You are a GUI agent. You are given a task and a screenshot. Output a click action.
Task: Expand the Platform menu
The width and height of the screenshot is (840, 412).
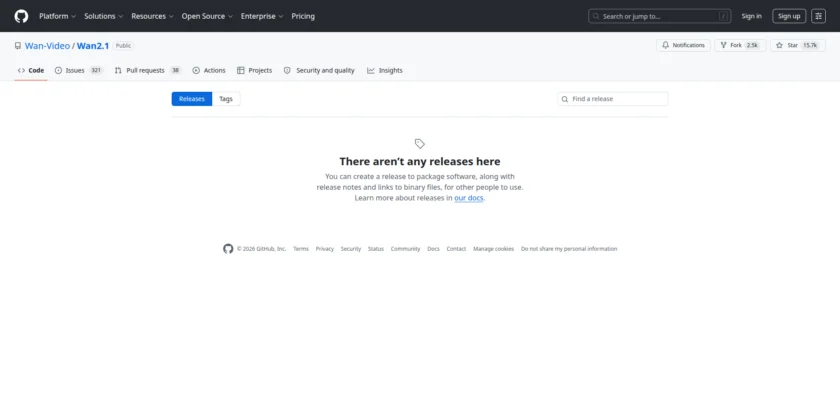pyautogui.click(x=57, y=16)
